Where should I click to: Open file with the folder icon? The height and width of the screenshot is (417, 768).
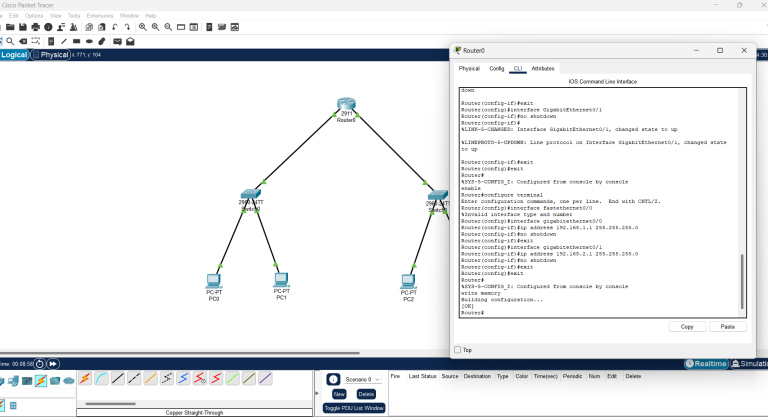(10, 27)
